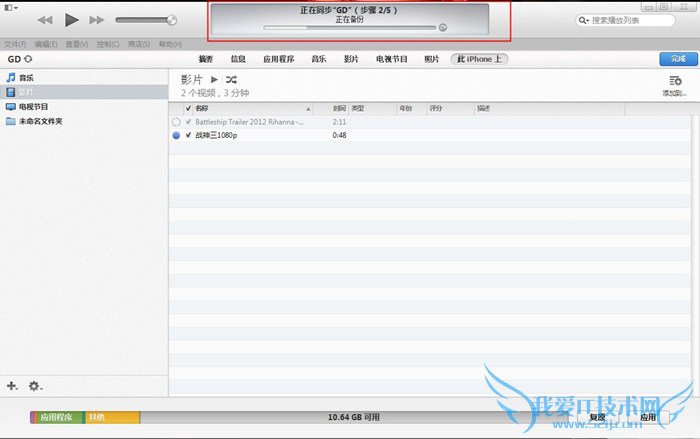700x439 pixels.
Task: Click the 复原 button
Action: coord(597,417)
